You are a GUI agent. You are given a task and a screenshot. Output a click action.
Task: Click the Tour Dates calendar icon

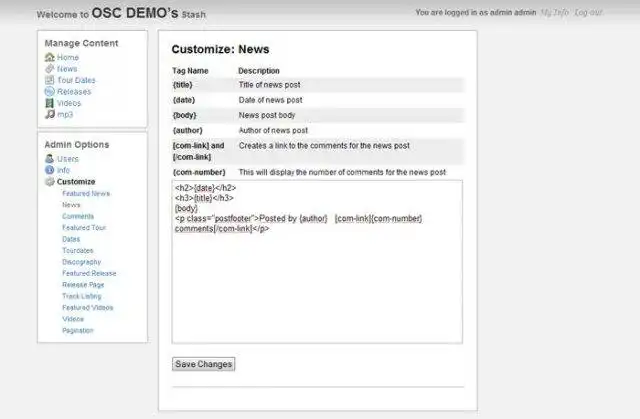[49, 80]
